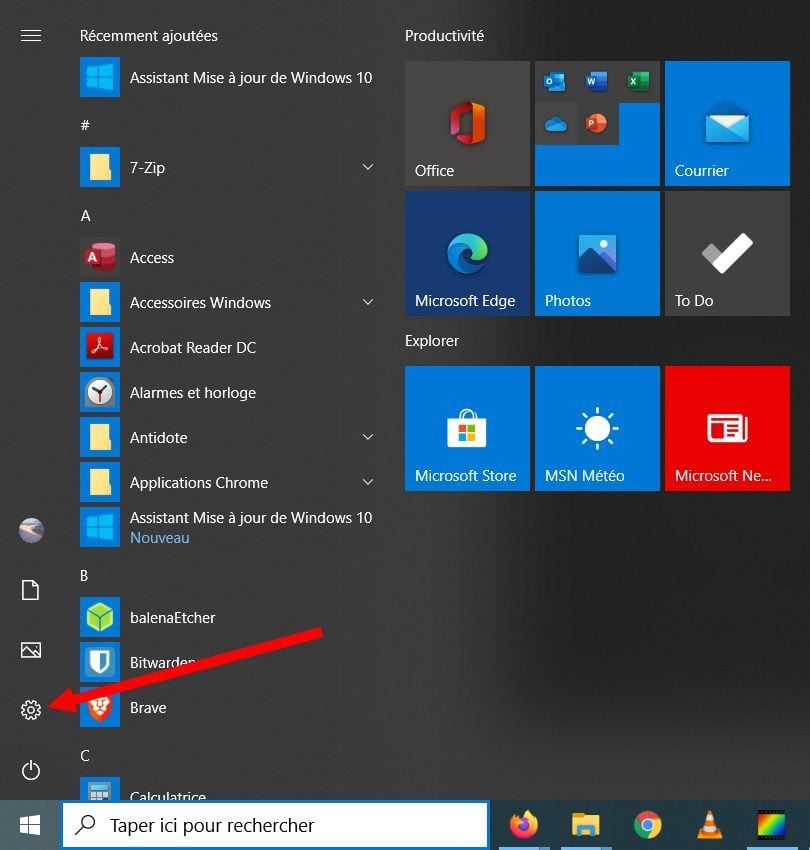Expand the Accessoires Windows chevron
Image resolution: width=810 pixels, height=850 pixels.
click(x=368, y=302)
